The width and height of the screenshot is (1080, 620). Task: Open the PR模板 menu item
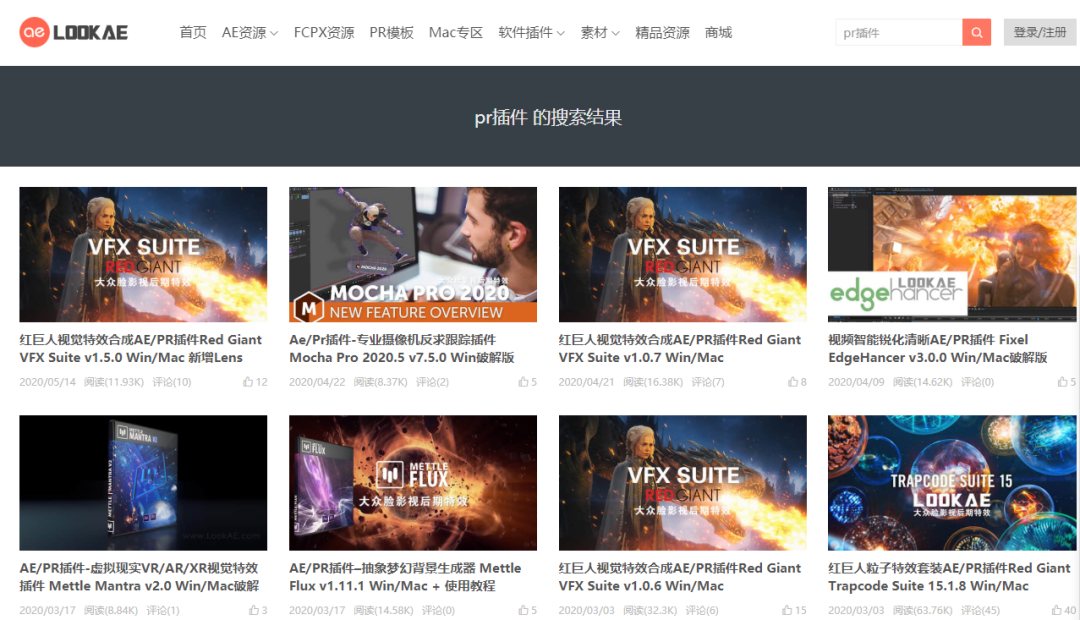[391, 32]
